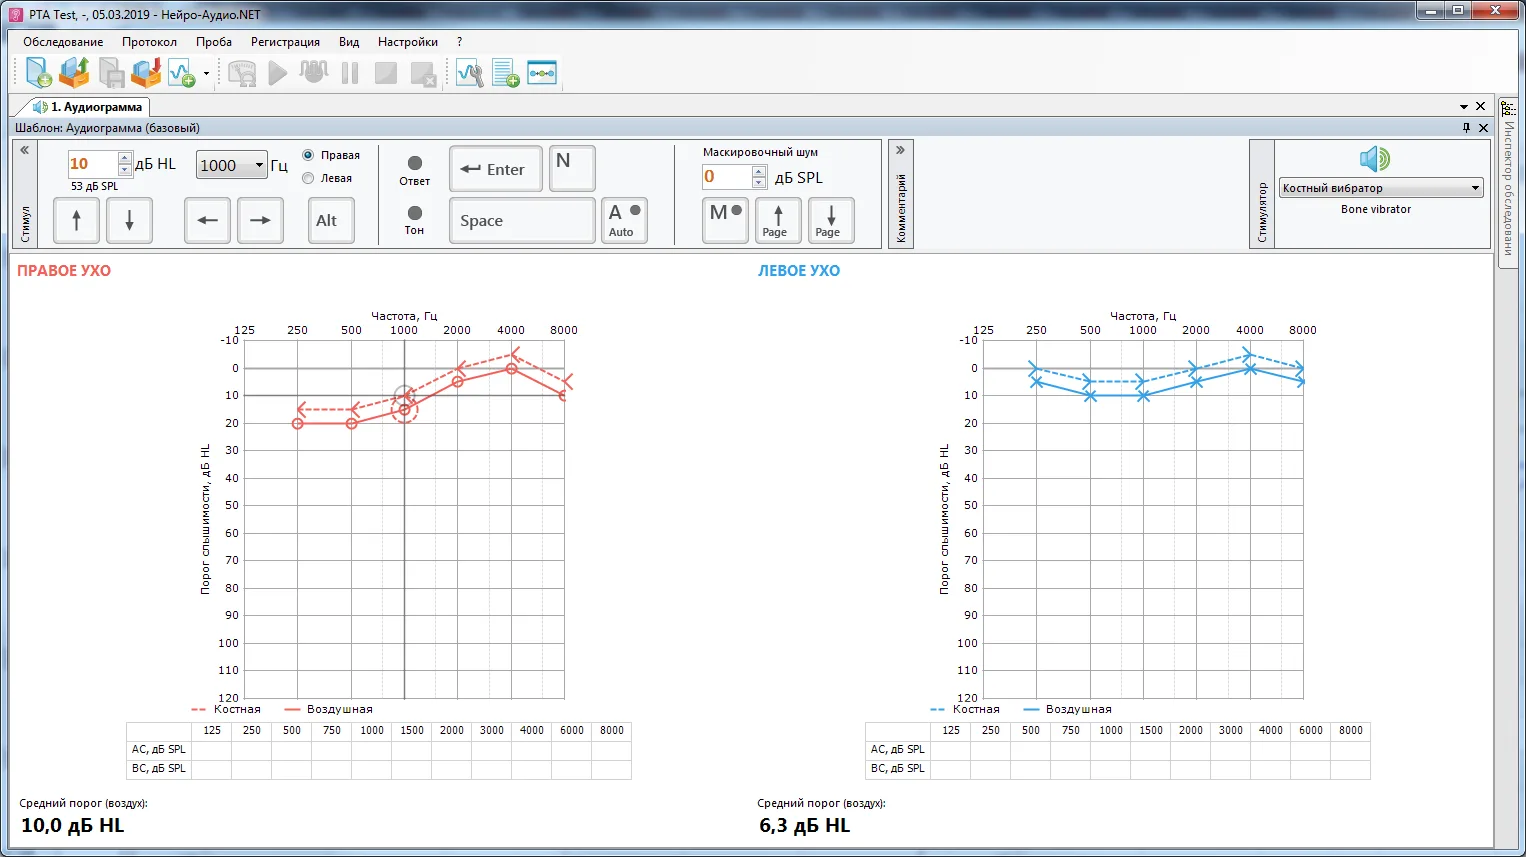
Task: Click the add protocol document icon
Action: click(505, 73)
